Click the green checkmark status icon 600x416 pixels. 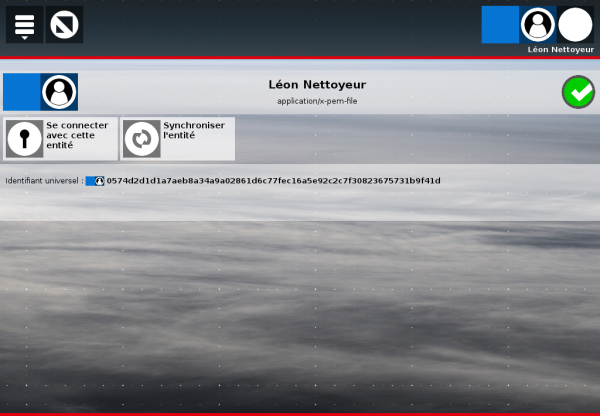[578, 92]
